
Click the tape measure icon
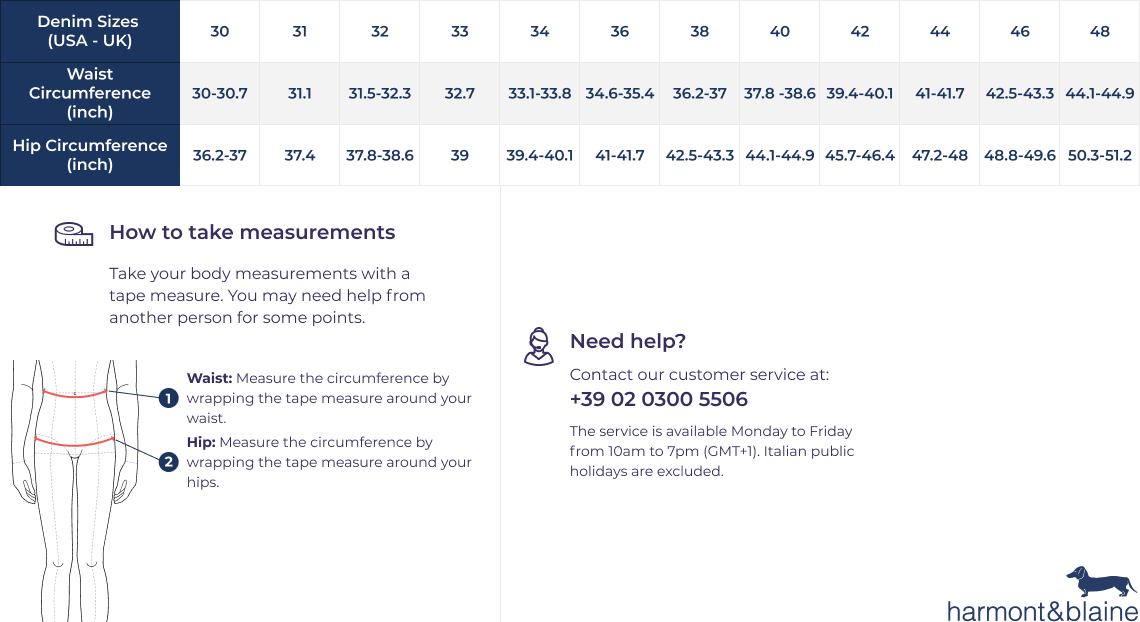[x=74, y=234]
